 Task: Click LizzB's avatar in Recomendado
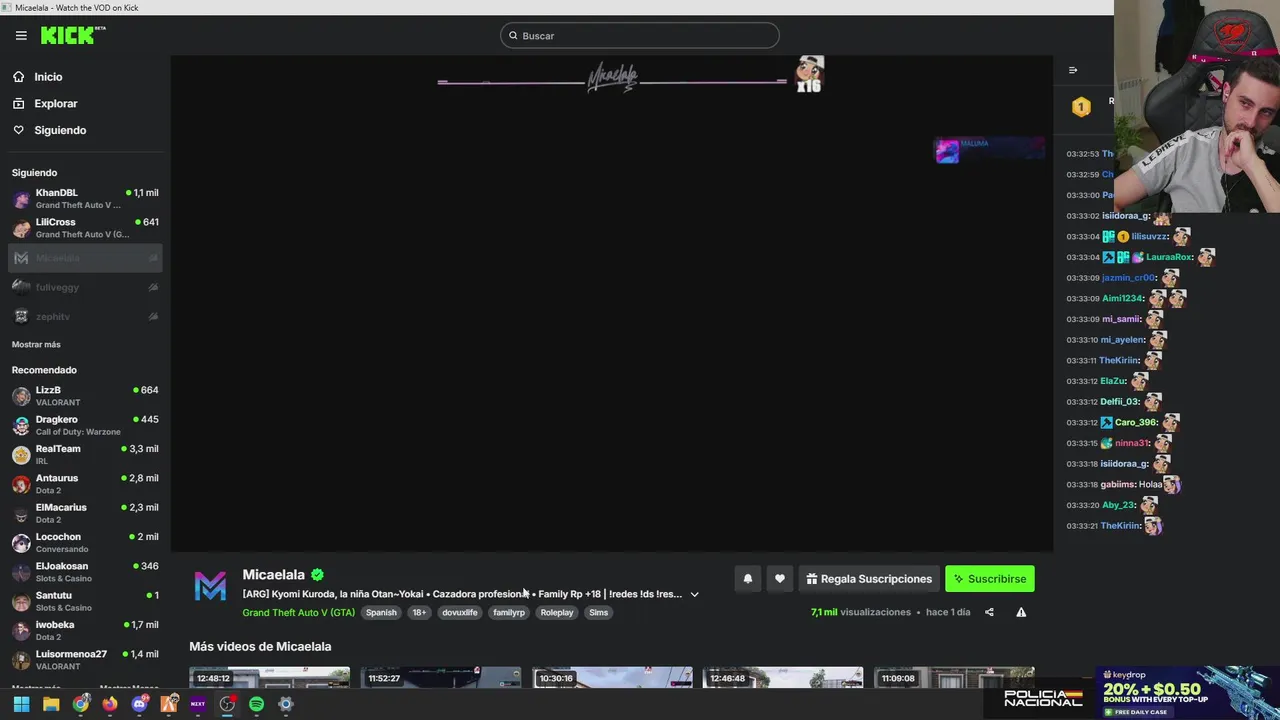click(x=21, y=396)
